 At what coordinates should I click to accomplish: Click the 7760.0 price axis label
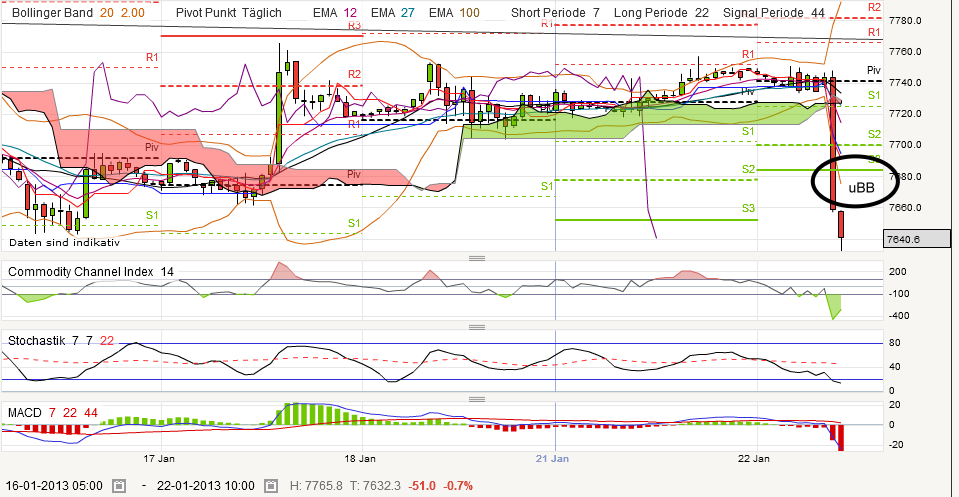point(905,52)
